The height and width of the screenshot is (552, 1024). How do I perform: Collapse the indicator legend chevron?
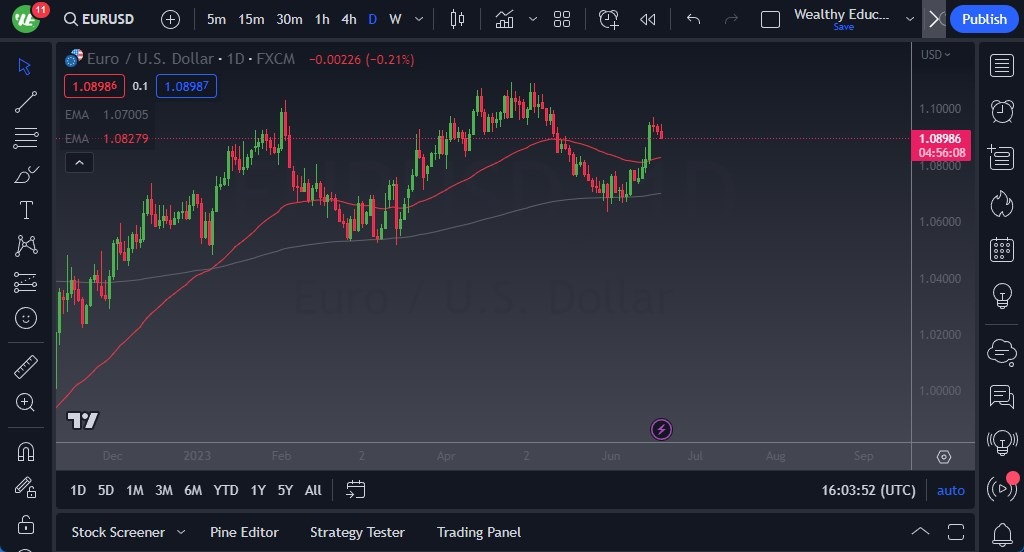79,162
